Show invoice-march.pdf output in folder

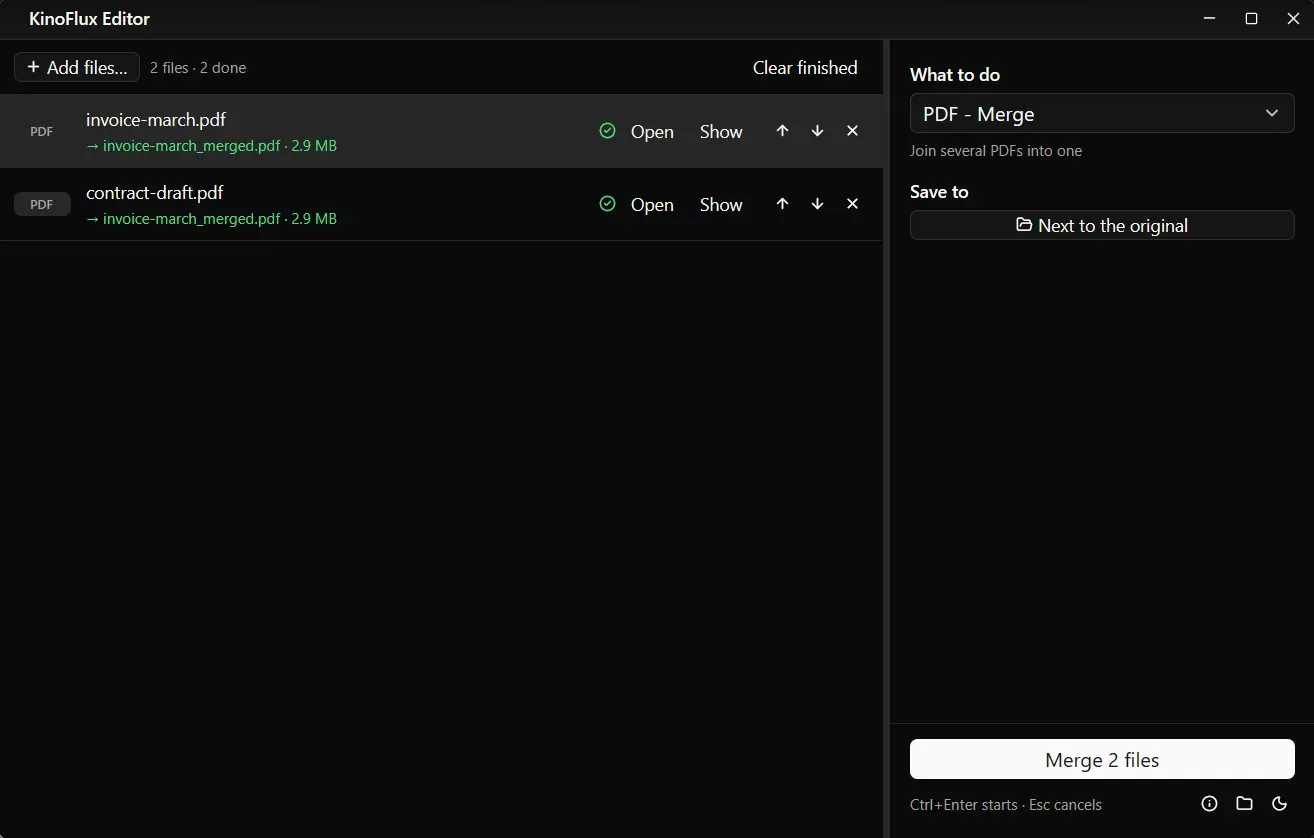pos(721,132)
